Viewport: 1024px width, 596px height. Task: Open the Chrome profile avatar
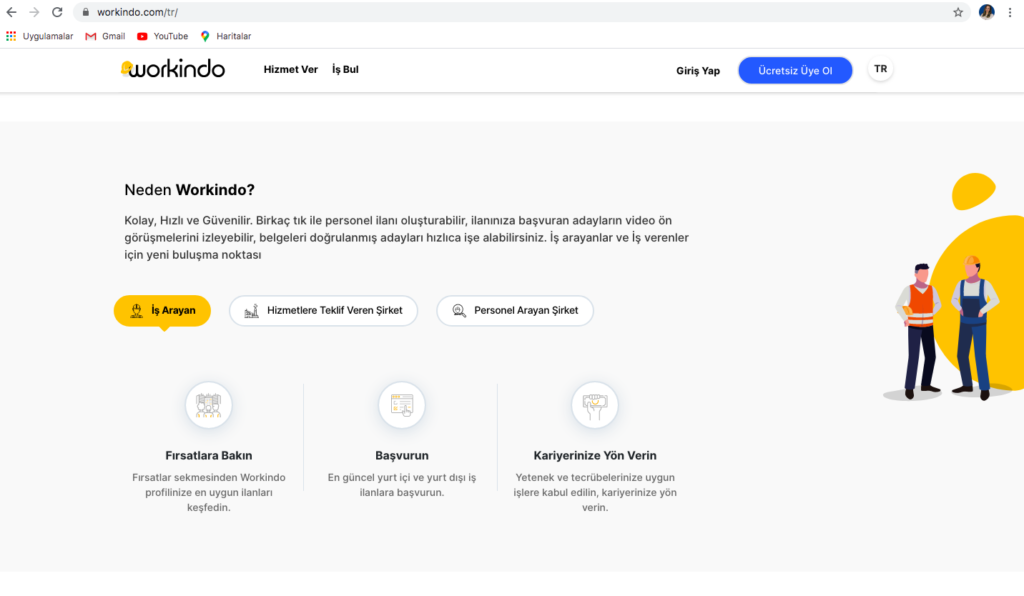986,12
